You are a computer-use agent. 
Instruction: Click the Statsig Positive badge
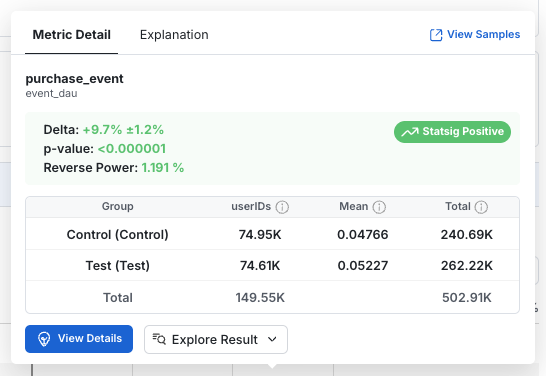[x=452, y=132]
